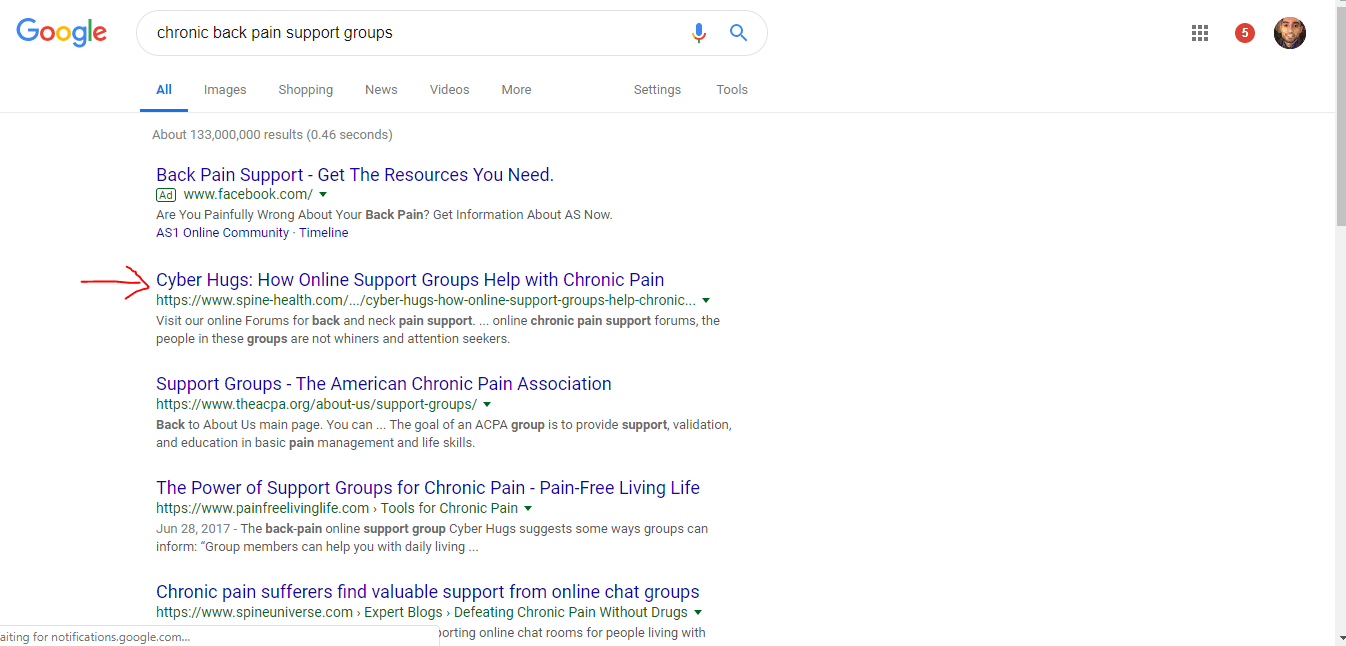The height and width of the screenshot is (646, 1346).
Task: Open AS1 Online Community sitelink
Action: tap(222, 233)
